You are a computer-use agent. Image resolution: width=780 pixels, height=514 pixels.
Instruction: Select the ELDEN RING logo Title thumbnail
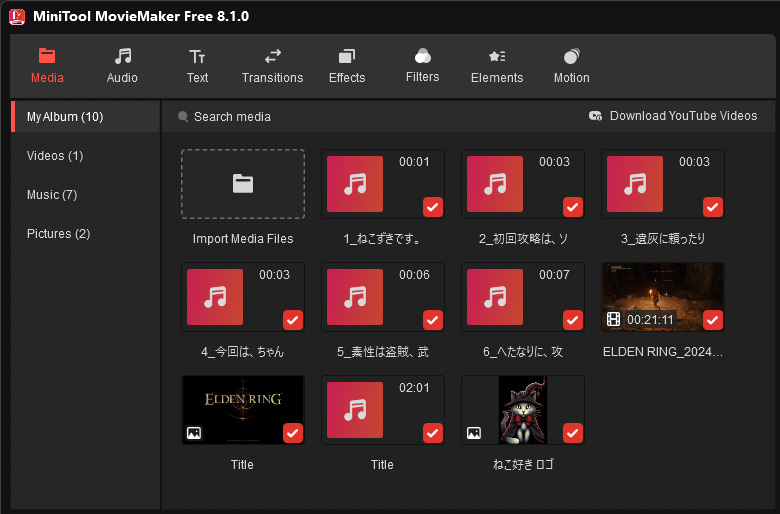pyautogui.click(x=243, y=410)
